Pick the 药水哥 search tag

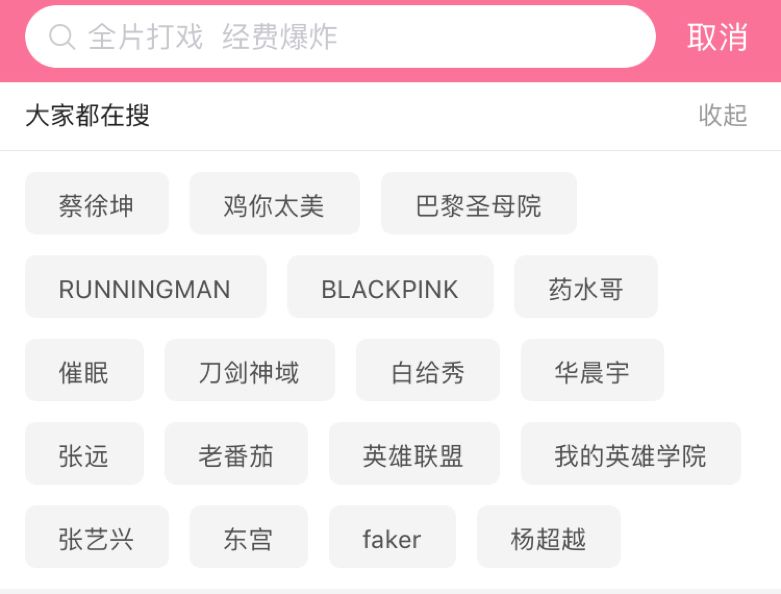coord(586,289)
